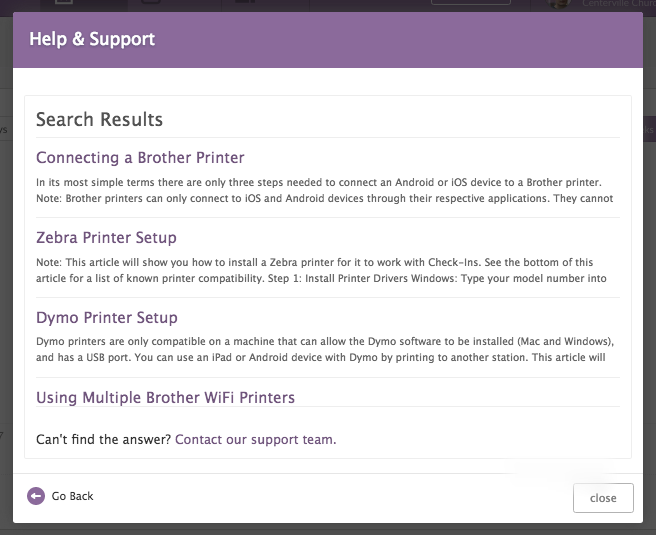Click the Brother printer description snippet
Image resolution: width=656 pixels, height=535 pixels.
(325, 190)
